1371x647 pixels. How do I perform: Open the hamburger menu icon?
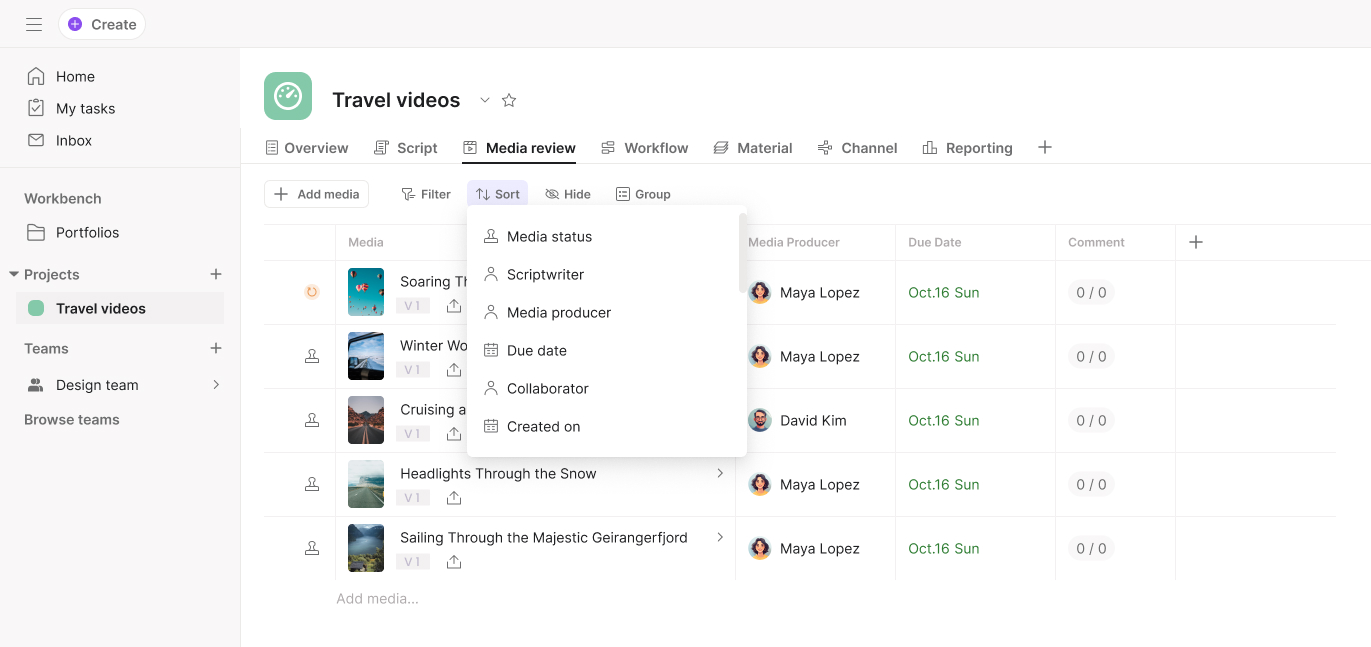(x=34, y=24)
